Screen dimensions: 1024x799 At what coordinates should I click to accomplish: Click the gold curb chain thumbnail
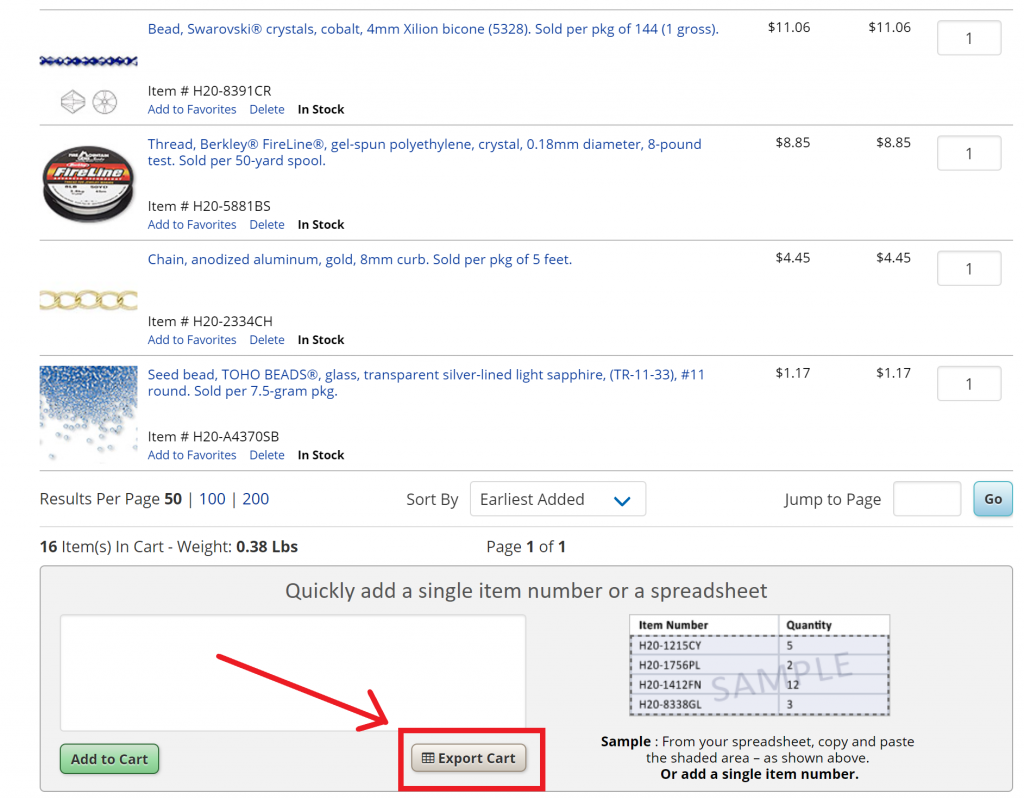tap(89, 300)
